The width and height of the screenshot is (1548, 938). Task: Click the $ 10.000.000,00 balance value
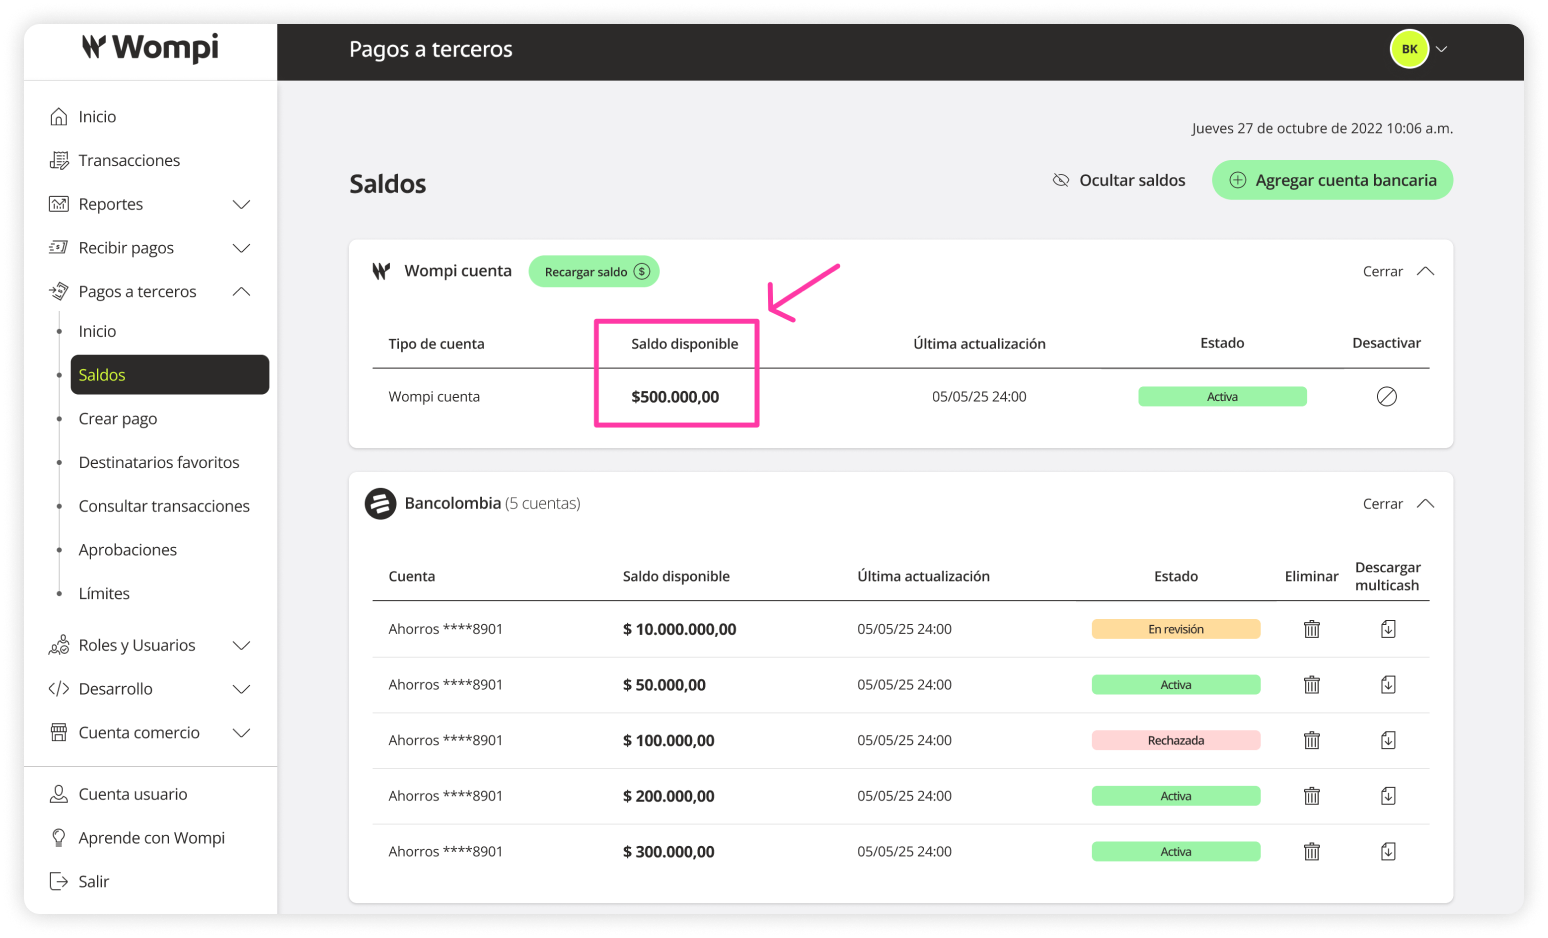[x=679, y=629]
